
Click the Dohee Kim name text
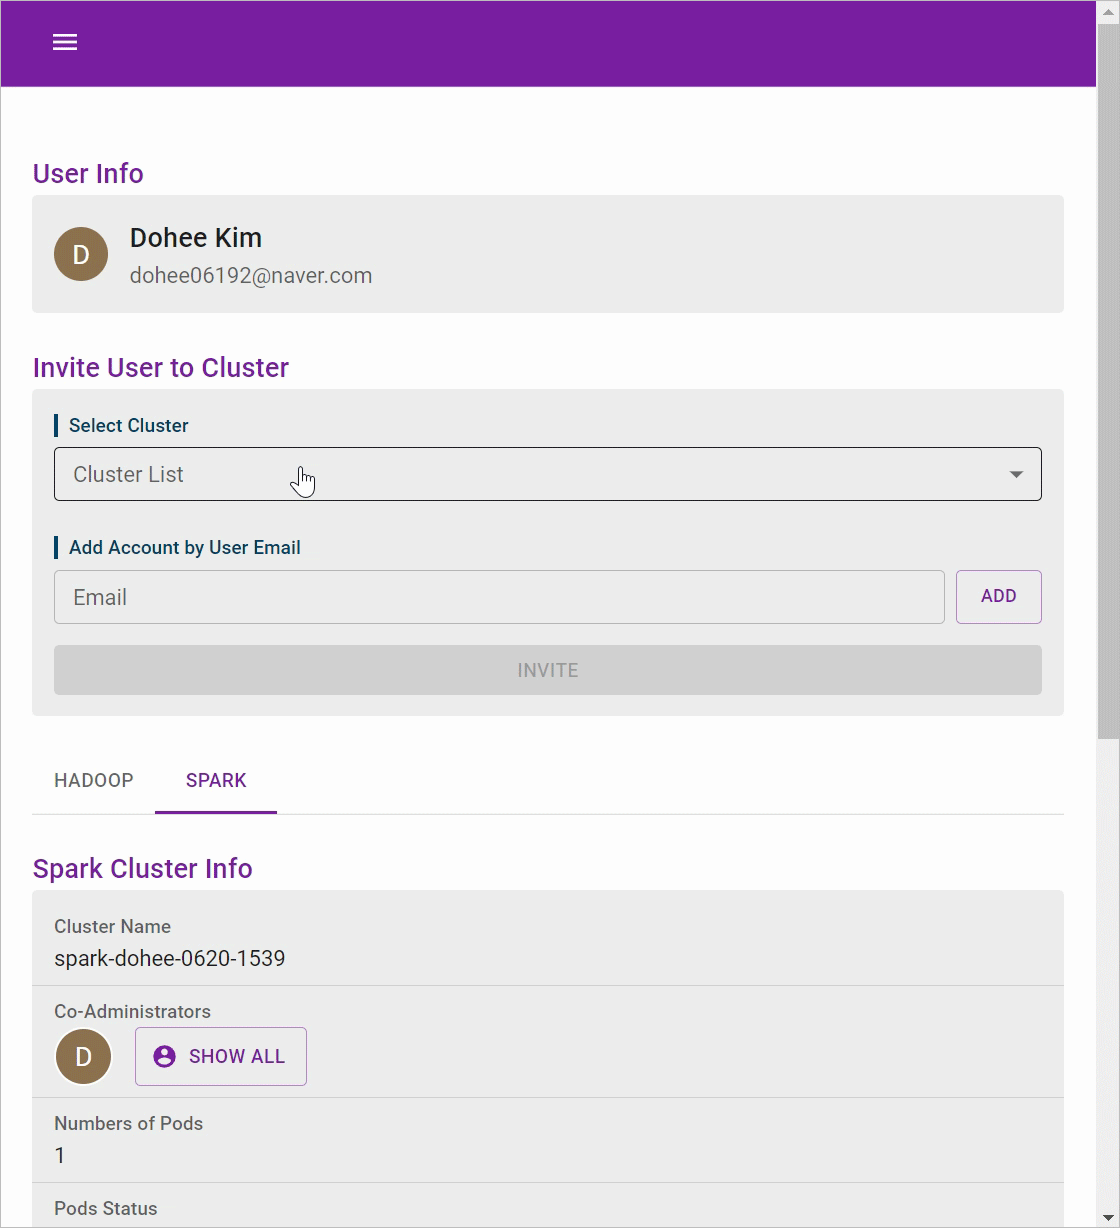196,238
